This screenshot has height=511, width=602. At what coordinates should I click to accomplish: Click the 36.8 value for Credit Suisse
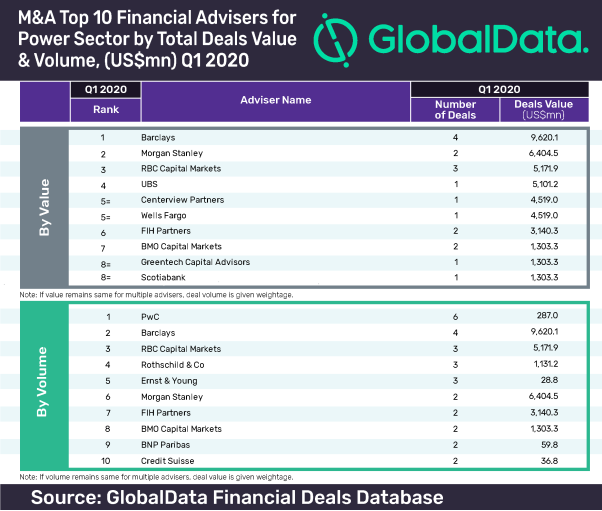[549, 461]
